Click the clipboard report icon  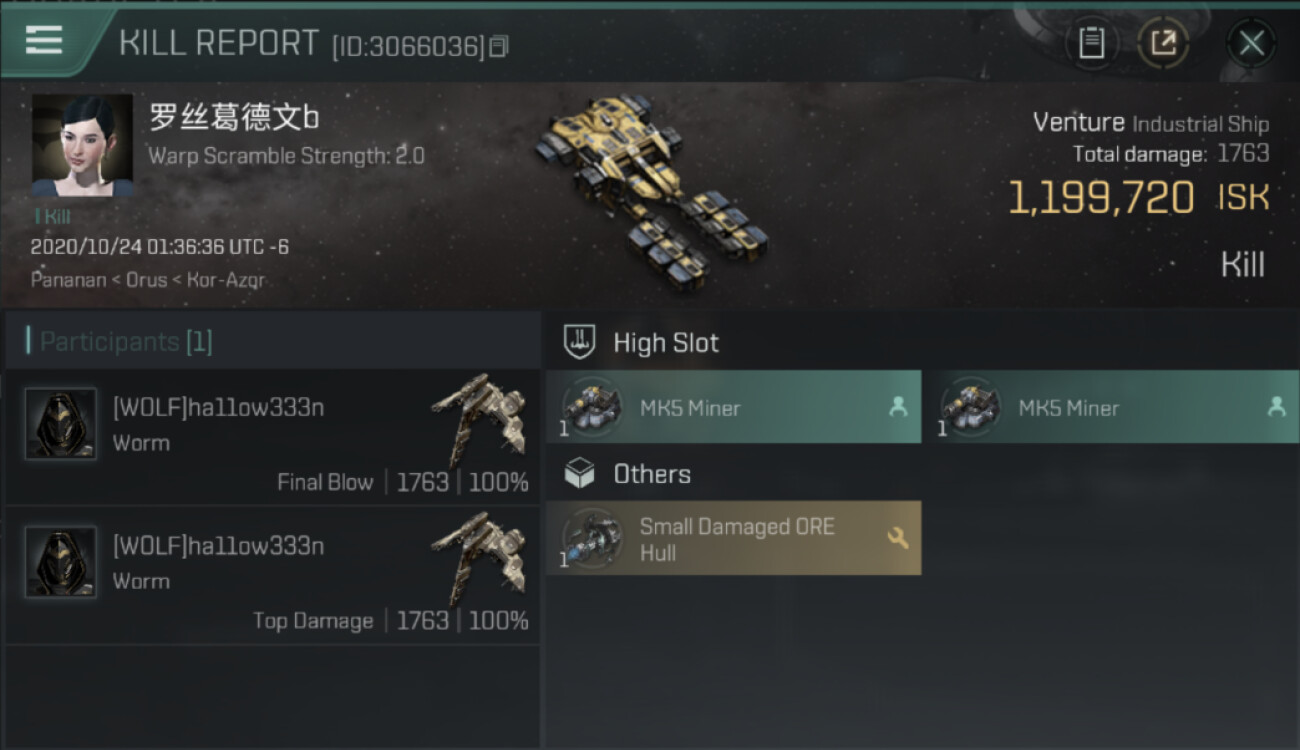1091,43
